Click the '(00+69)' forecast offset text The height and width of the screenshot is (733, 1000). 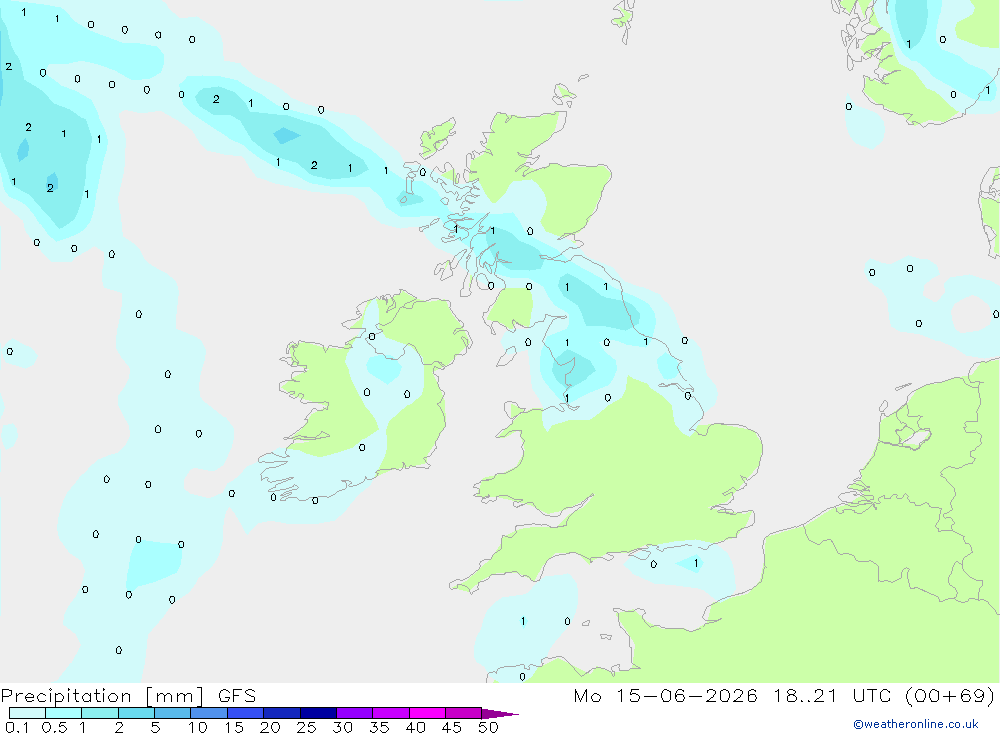pyautogui.click(x=950, y=696)
